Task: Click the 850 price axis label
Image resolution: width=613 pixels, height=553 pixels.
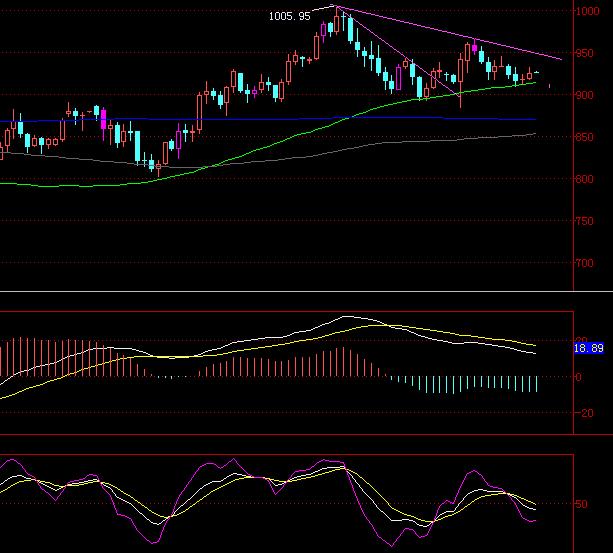Action: 585,137
